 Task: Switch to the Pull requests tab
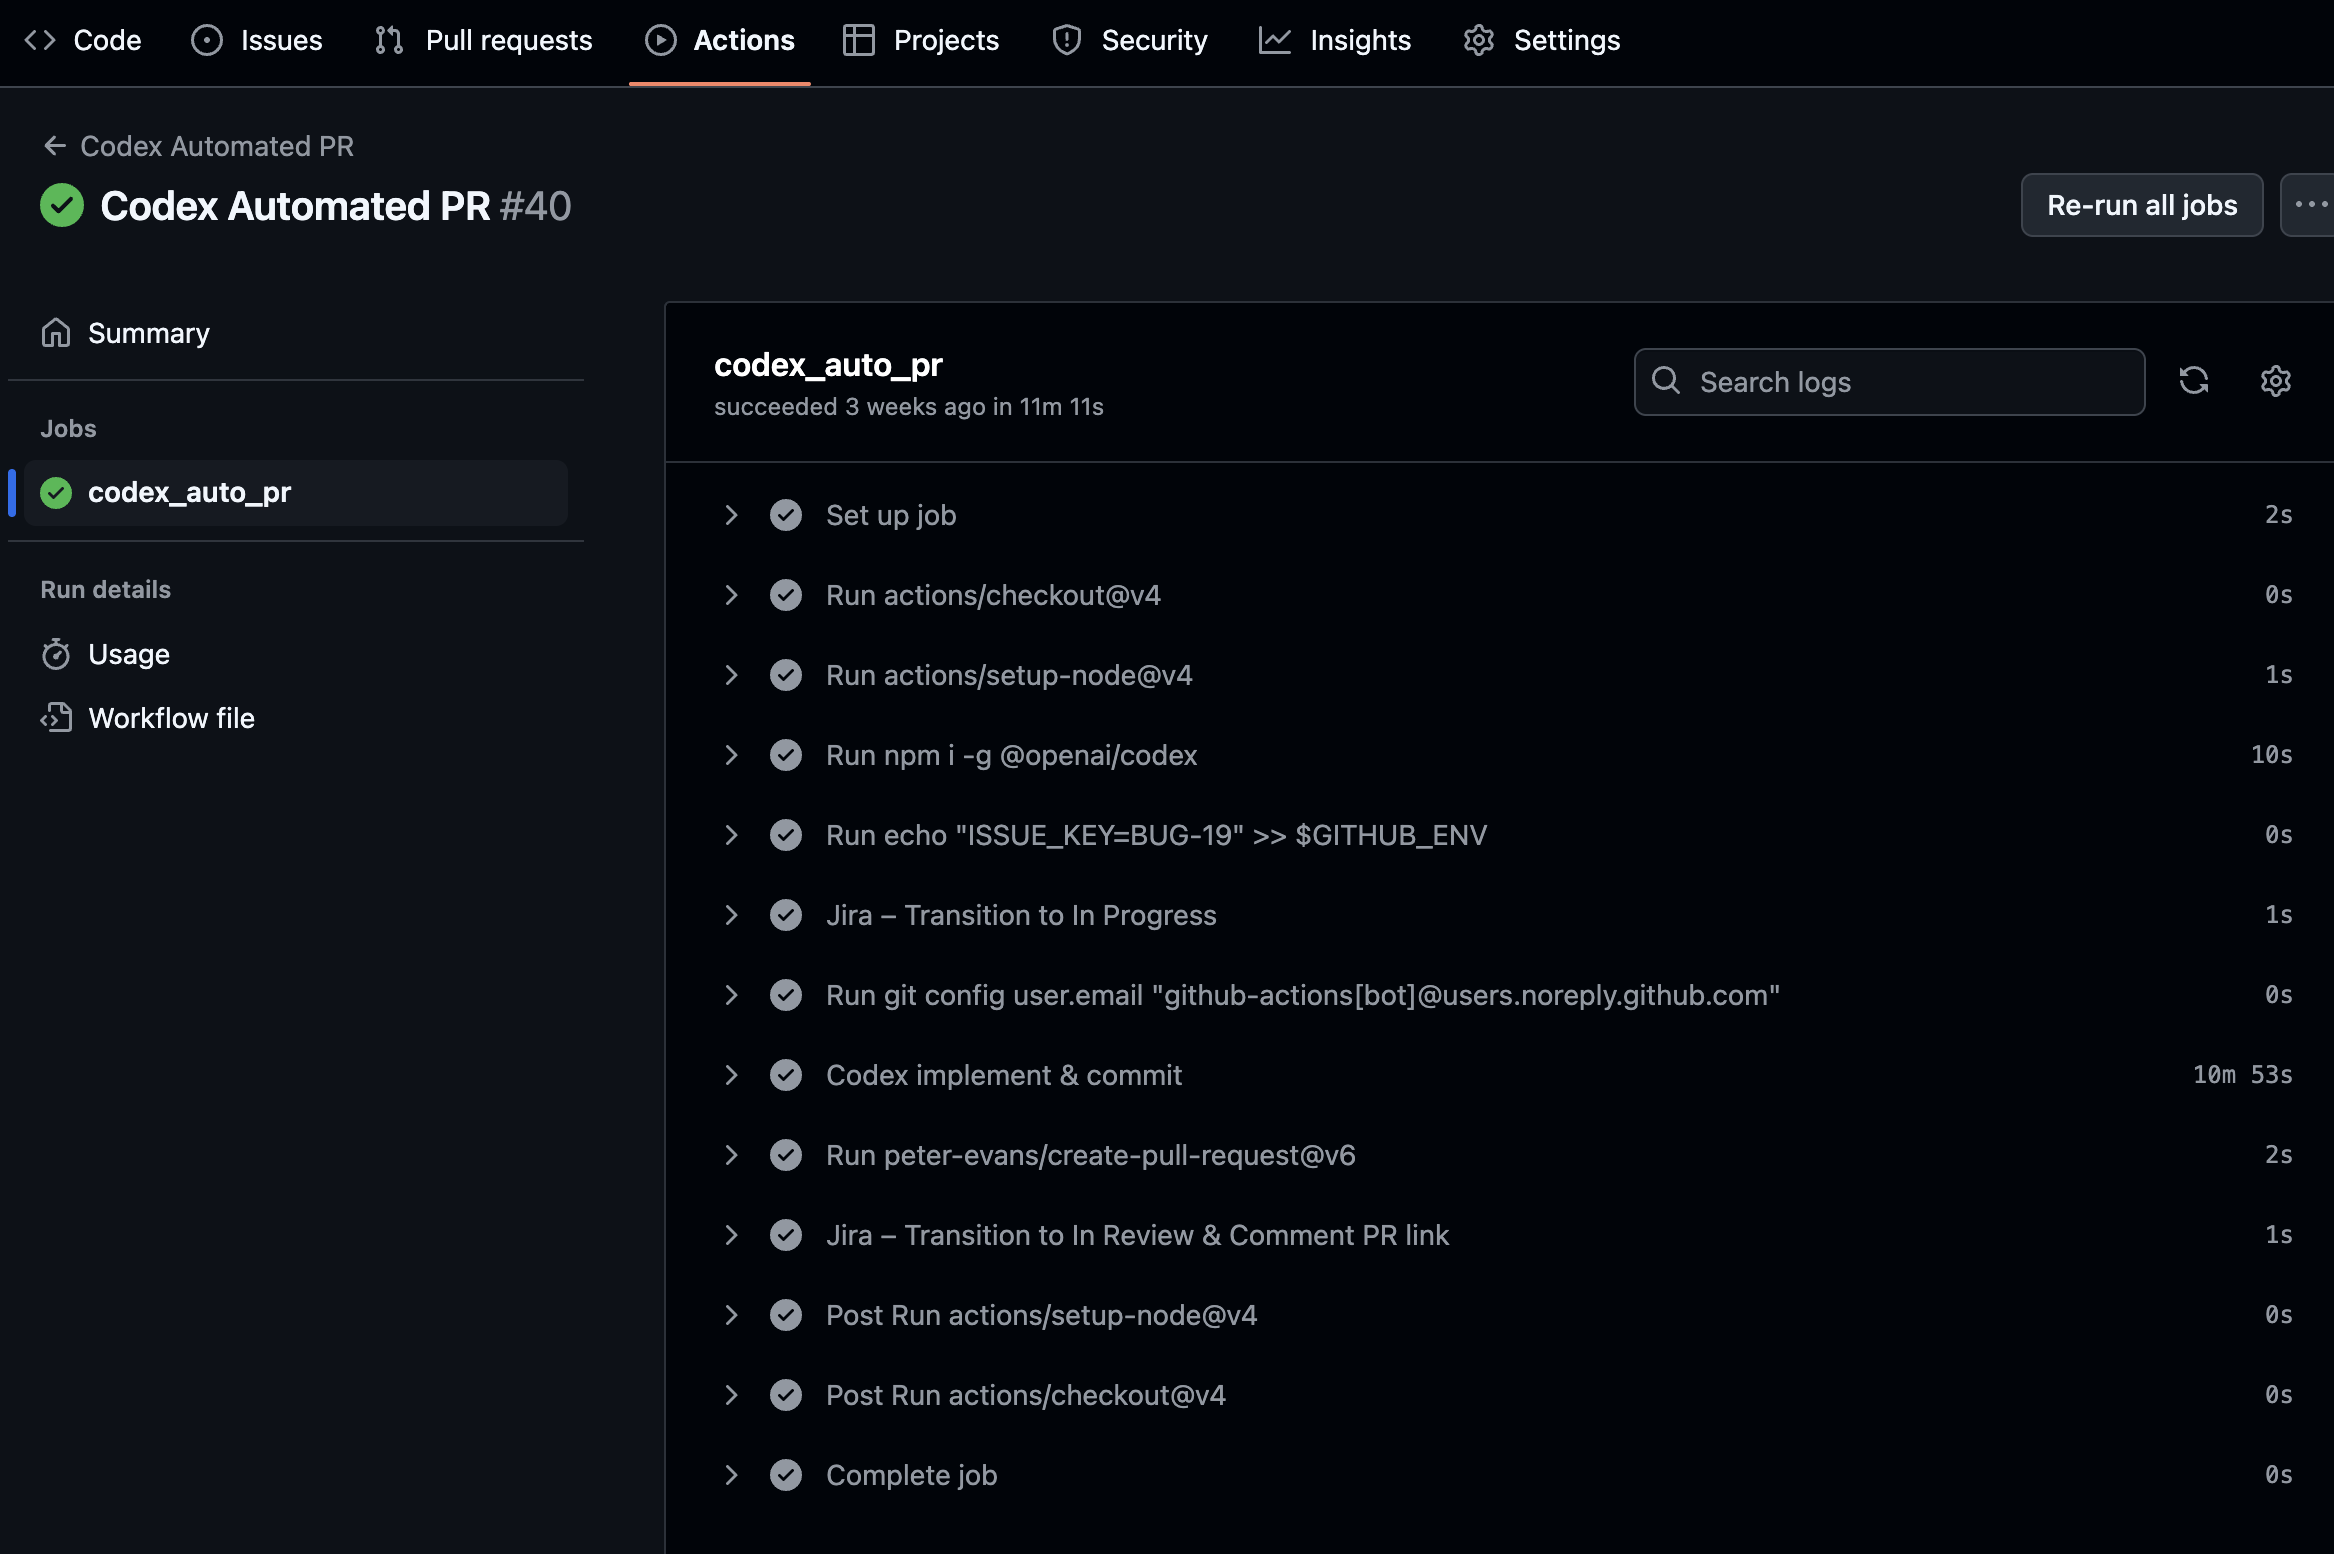coord(508,40)
